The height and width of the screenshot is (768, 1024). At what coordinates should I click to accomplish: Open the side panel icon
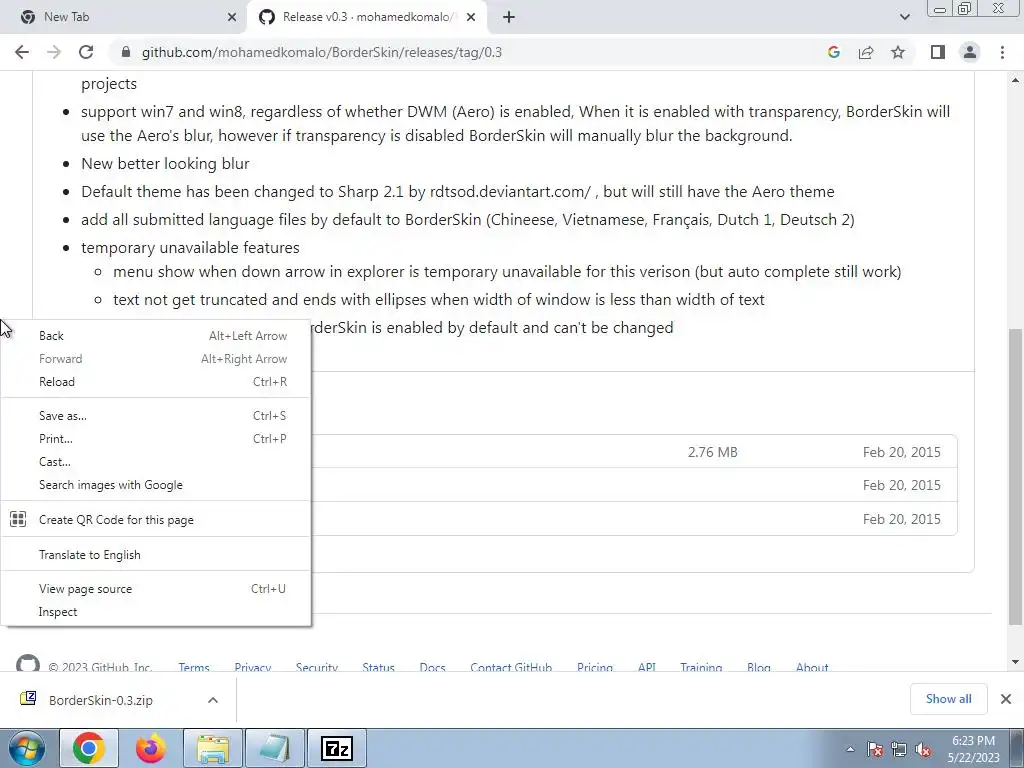(x=938, y=52)
